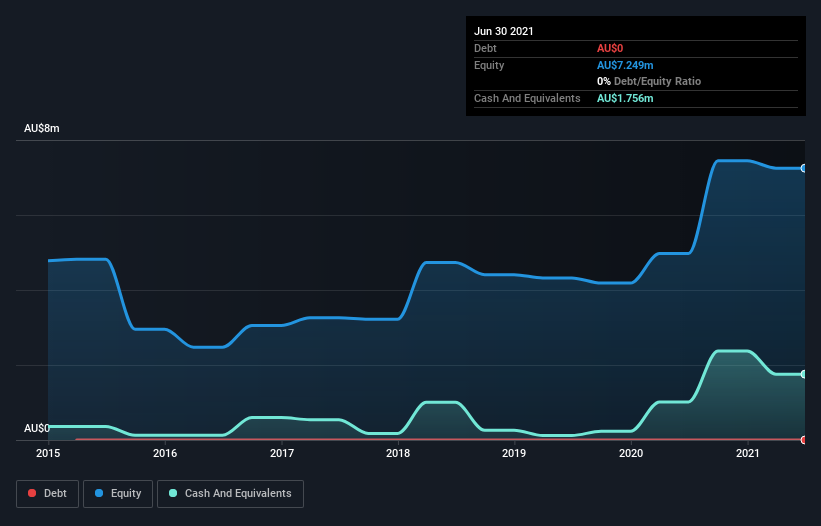Click the Cash And Equivalents tooltip row label
The image size is (821, 526).
527,98
